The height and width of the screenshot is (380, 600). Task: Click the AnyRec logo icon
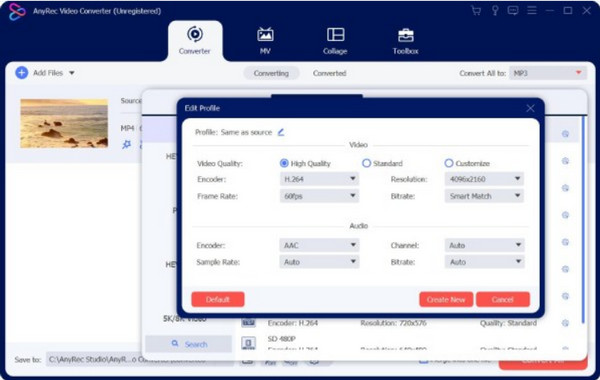tap(17, 11)
